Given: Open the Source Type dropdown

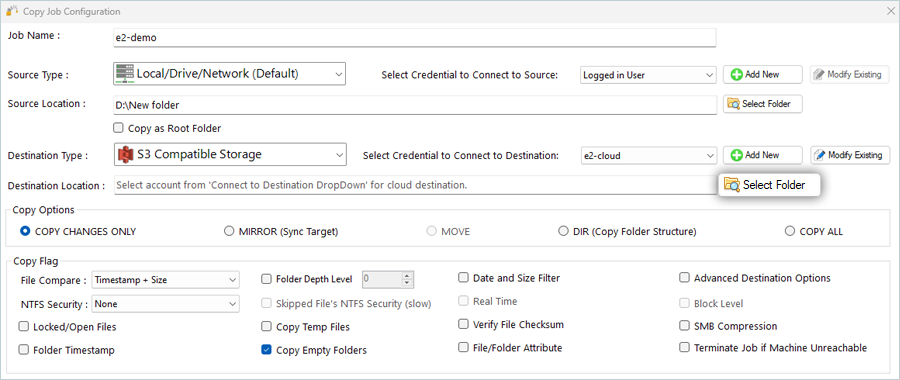Looking at the screenshot, I should click(x=230, y=73).
